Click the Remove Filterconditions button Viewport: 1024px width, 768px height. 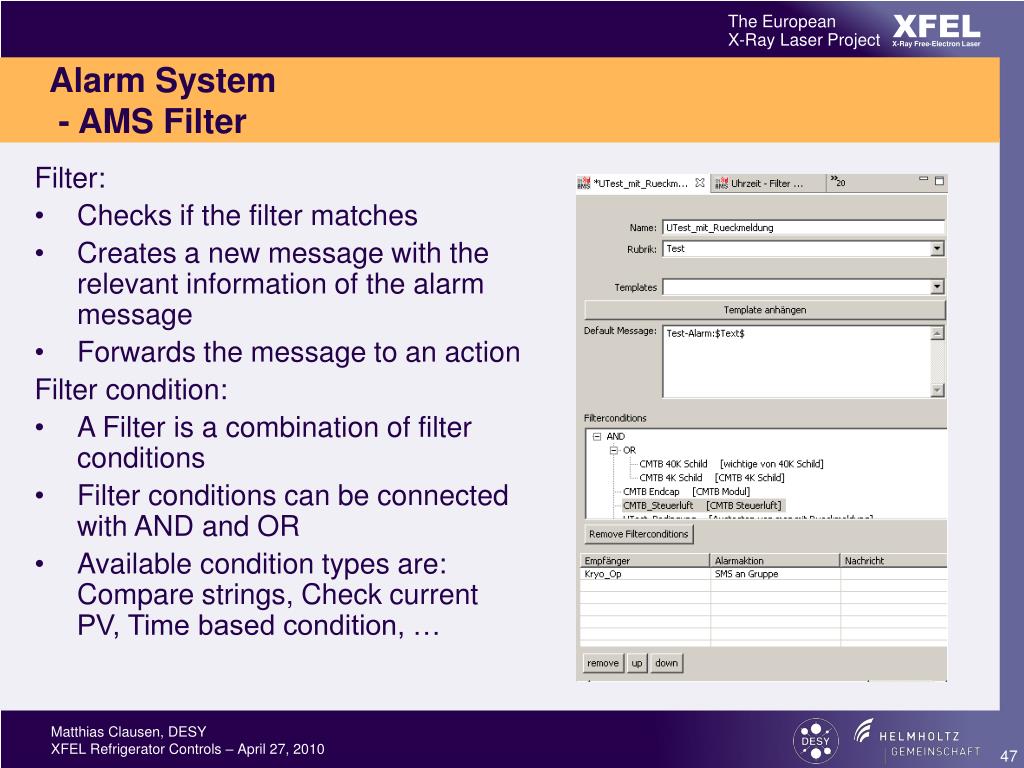click(638, 534)
